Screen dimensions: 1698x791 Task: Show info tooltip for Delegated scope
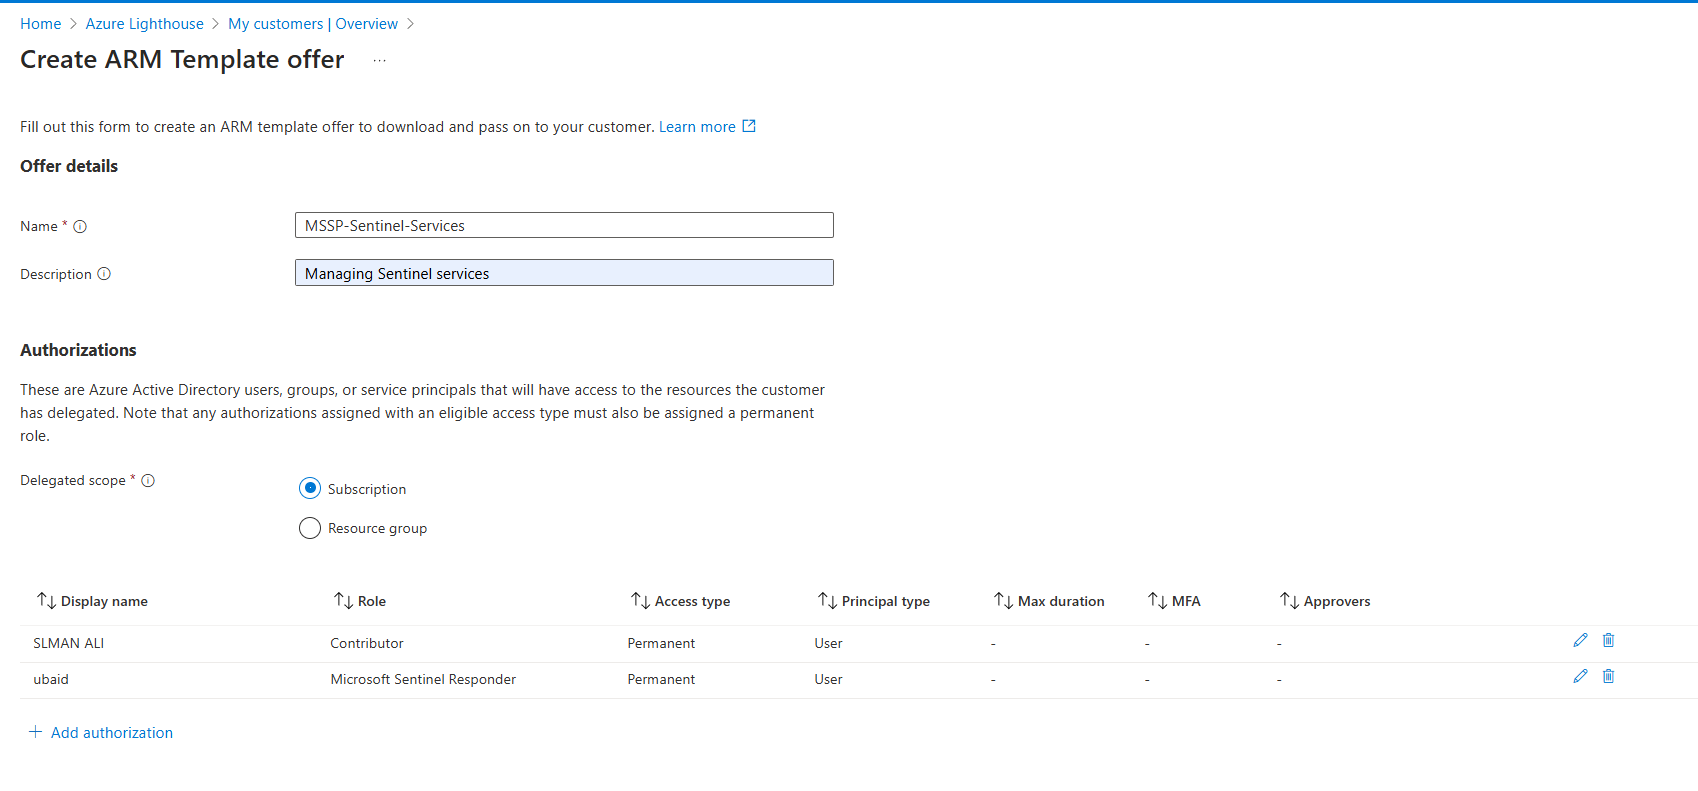pyautogui.click(x=148, y=481)
